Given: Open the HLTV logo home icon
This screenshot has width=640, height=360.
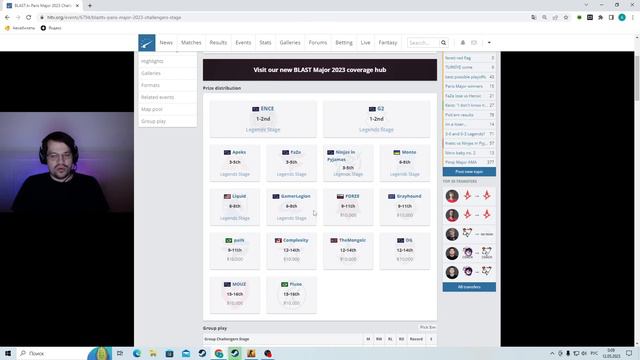Looking at the screenshot, I should pyautogui.click(x=147, y=42).
